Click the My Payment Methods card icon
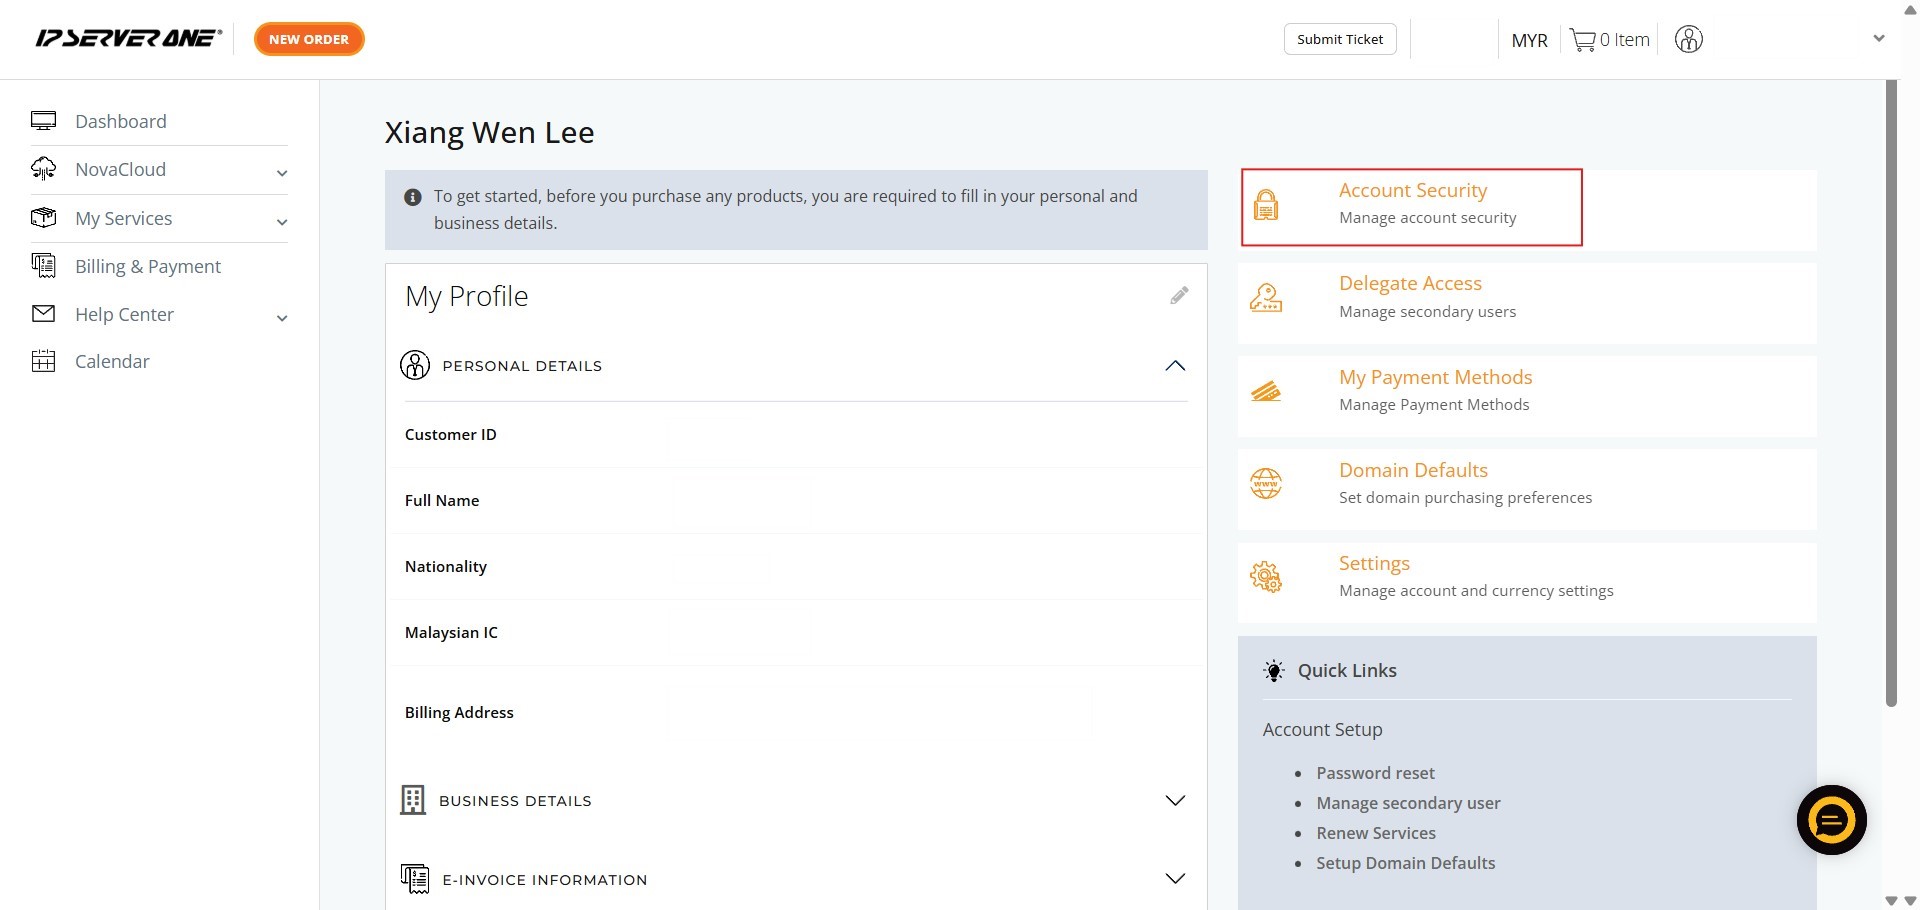Screen dimensions: 1920x910 tap(1266, 391)
